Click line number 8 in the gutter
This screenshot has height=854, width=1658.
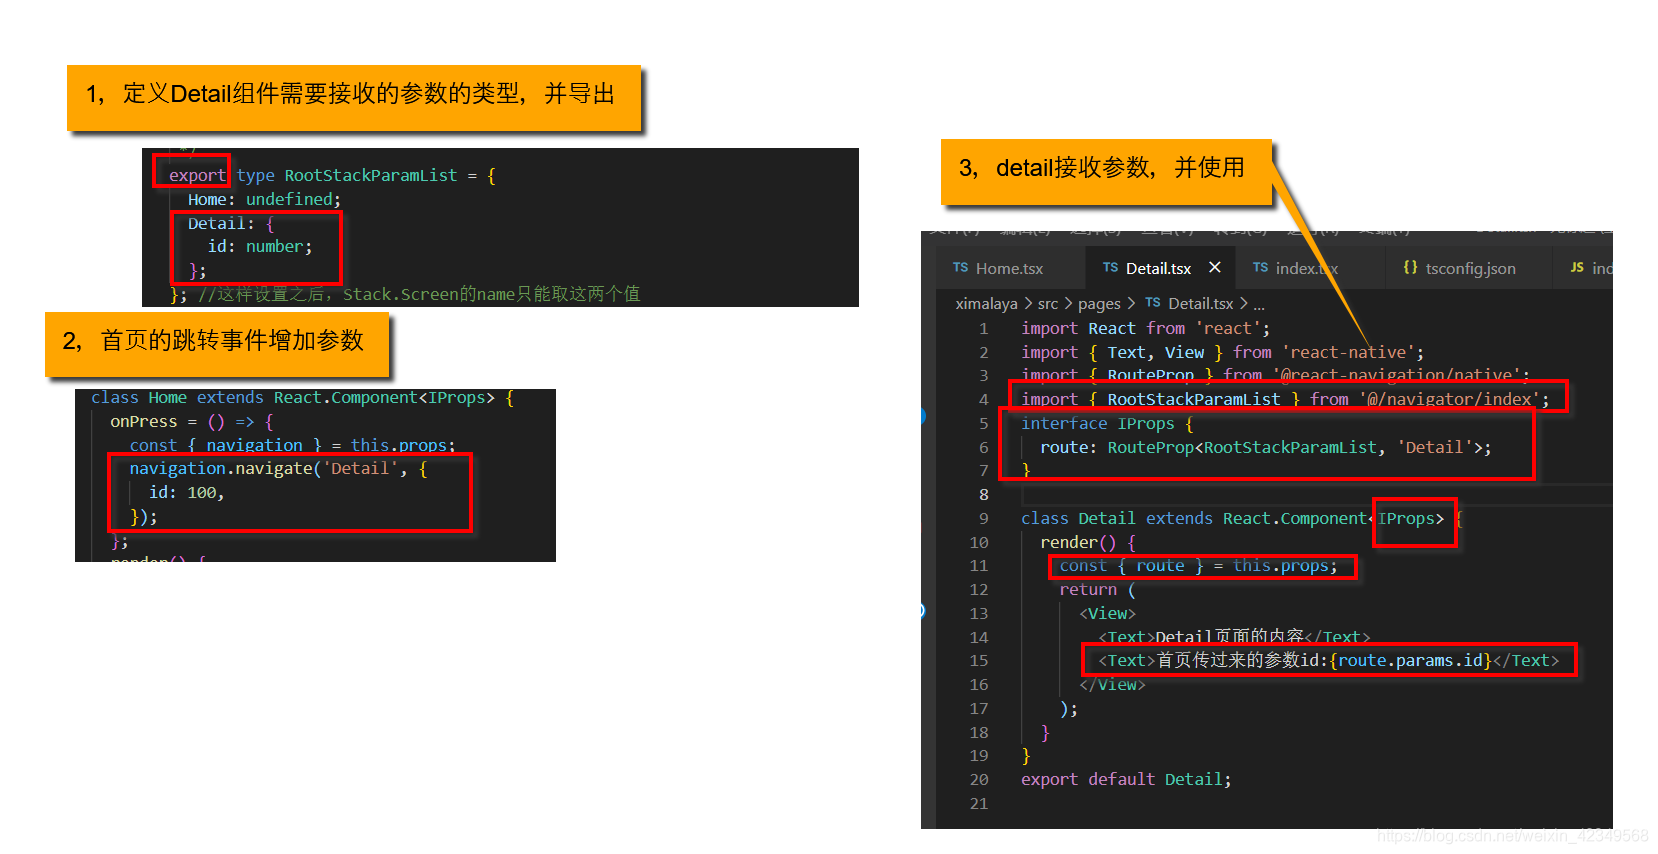coord(983,494)
